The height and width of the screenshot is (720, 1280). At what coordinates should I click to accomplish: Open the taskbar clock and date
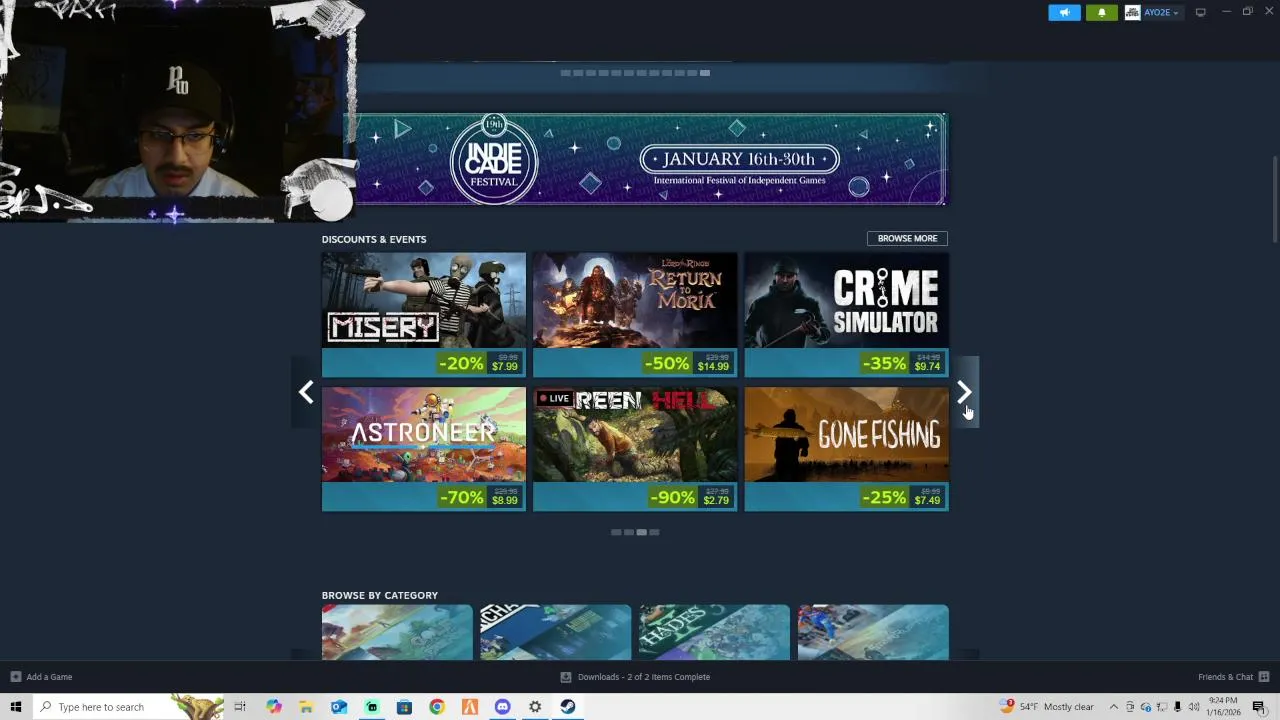click(x=1223, y=707)
